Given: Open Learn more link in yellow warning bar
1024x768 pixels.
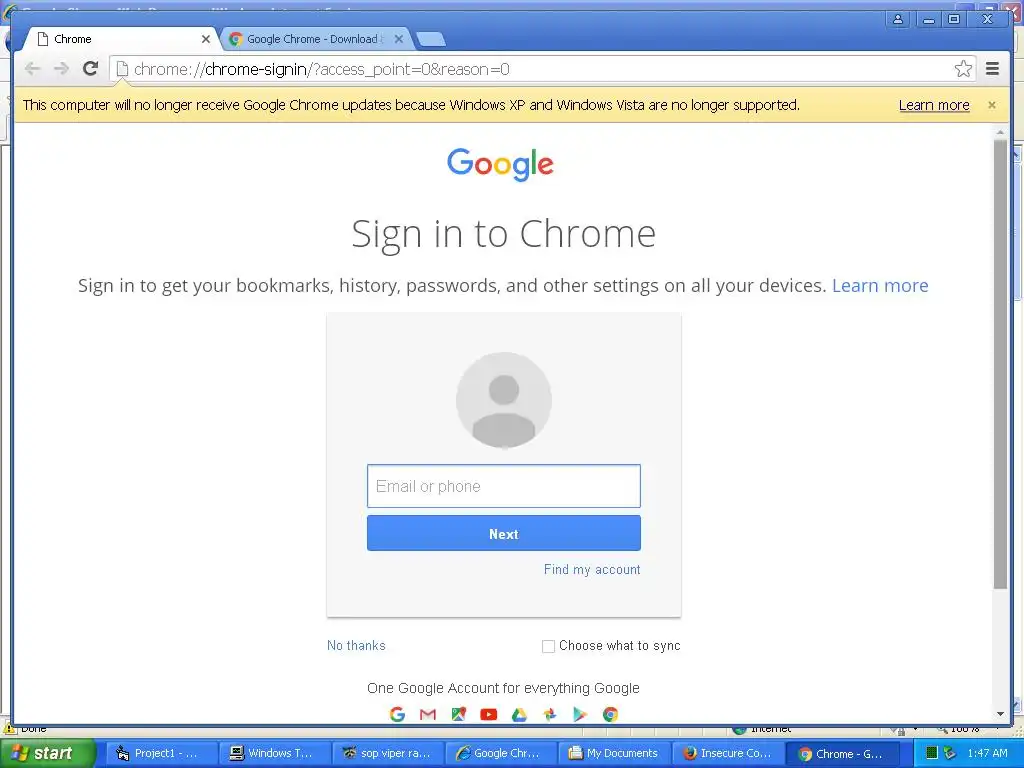Looking at the screenshot, I should click(934, 105).
